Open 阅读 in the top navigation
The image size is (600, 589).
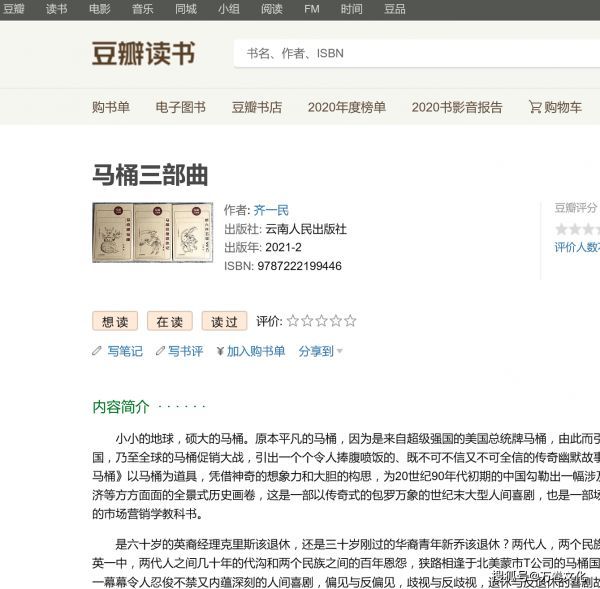[x=272, y=8]
